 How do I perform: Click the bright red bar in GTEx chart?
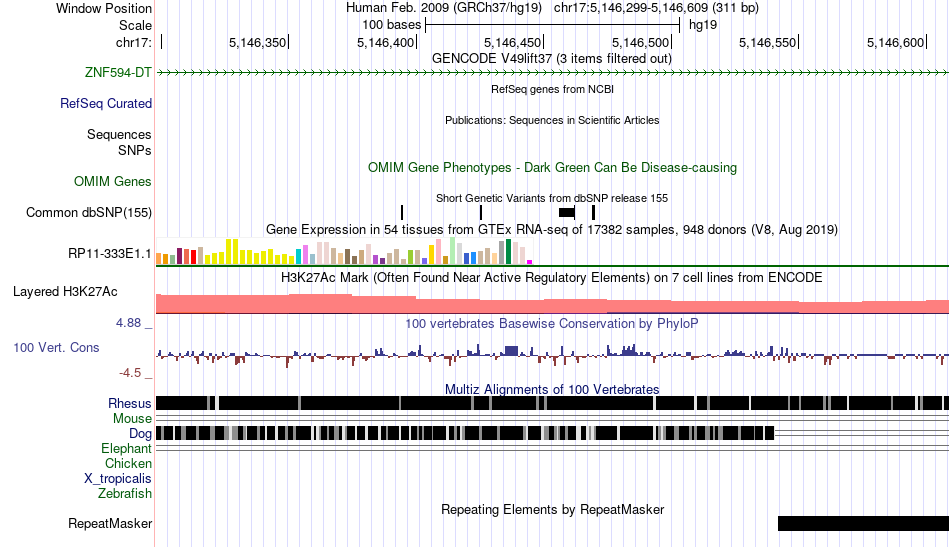click(x=193, y=257)
